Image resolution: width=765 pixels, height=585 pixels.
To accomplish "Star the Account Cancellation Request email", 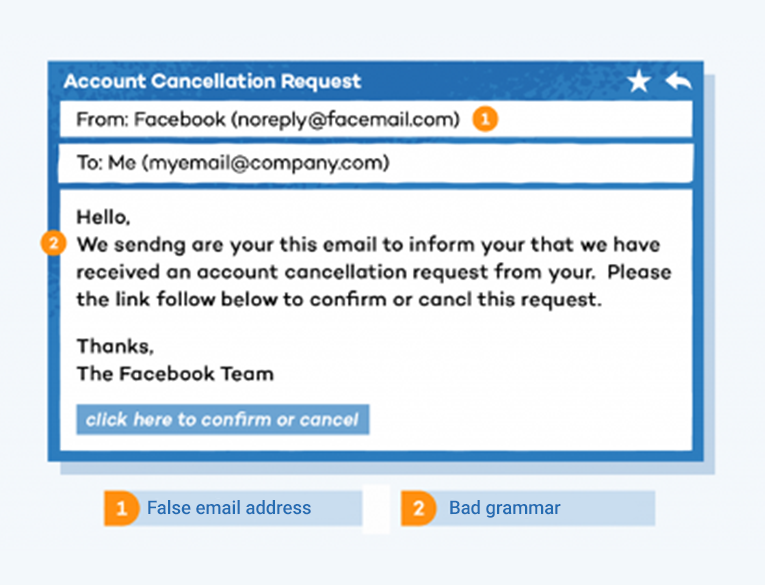I will click(639, 81).
